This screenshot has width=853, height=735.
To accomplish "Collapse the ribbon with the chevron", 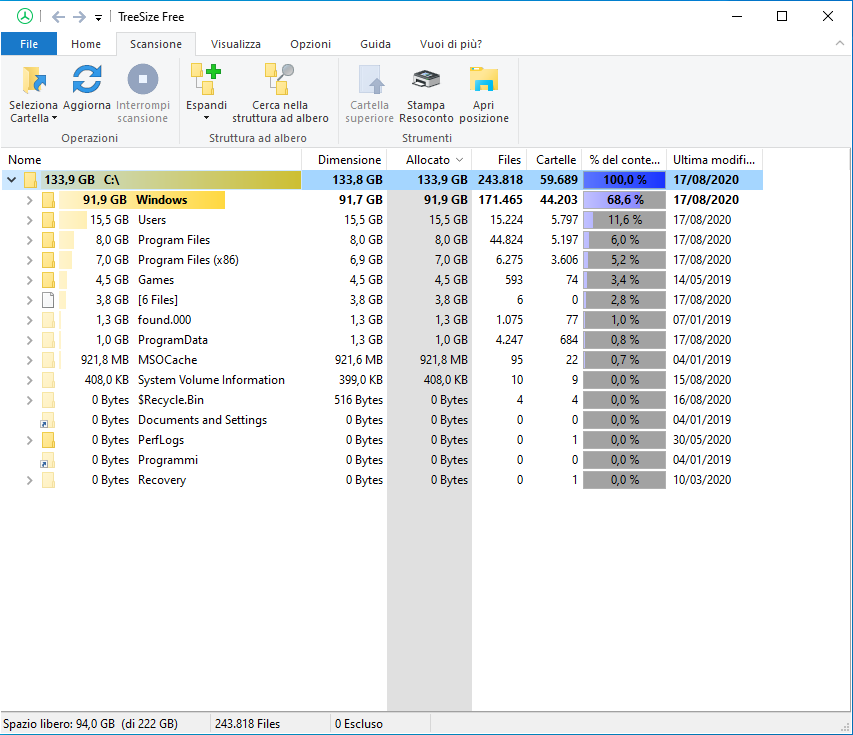I will pos(840,44).
